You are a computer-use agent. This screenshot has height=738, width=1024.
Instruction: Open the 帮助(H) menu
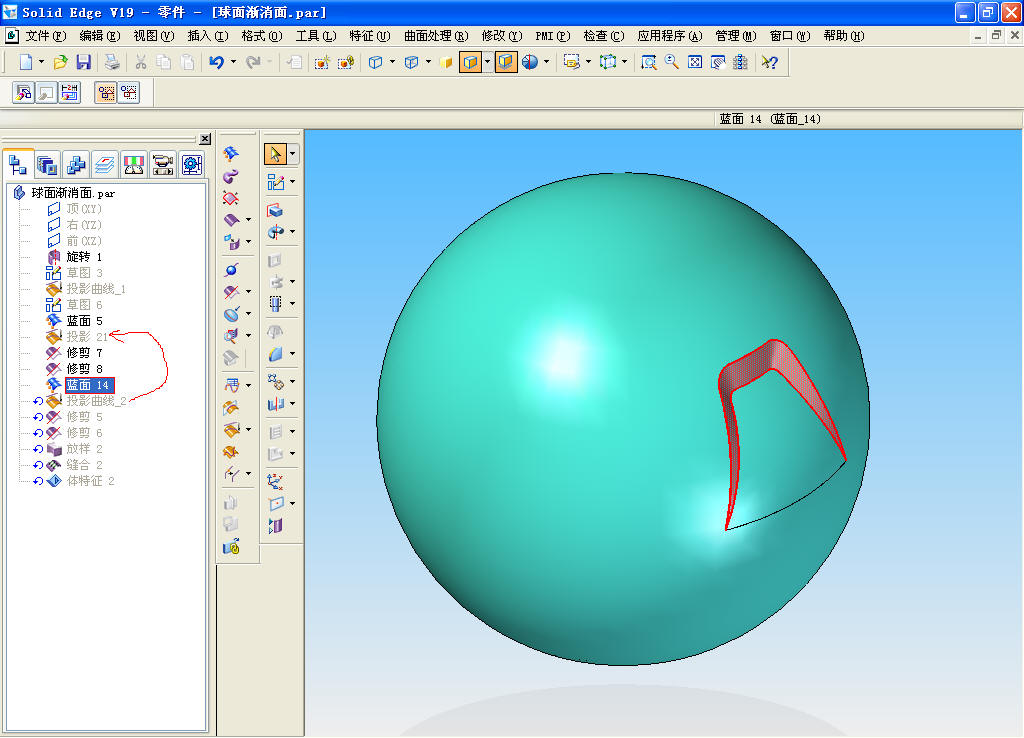pos(844,36)
